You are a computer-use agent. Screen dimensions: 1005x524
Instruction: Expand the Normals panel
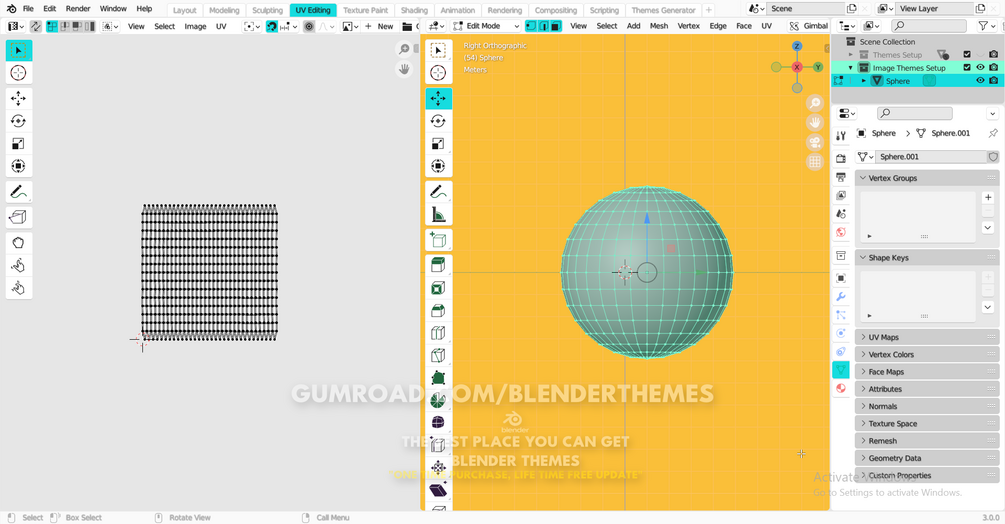click(927, 406)
